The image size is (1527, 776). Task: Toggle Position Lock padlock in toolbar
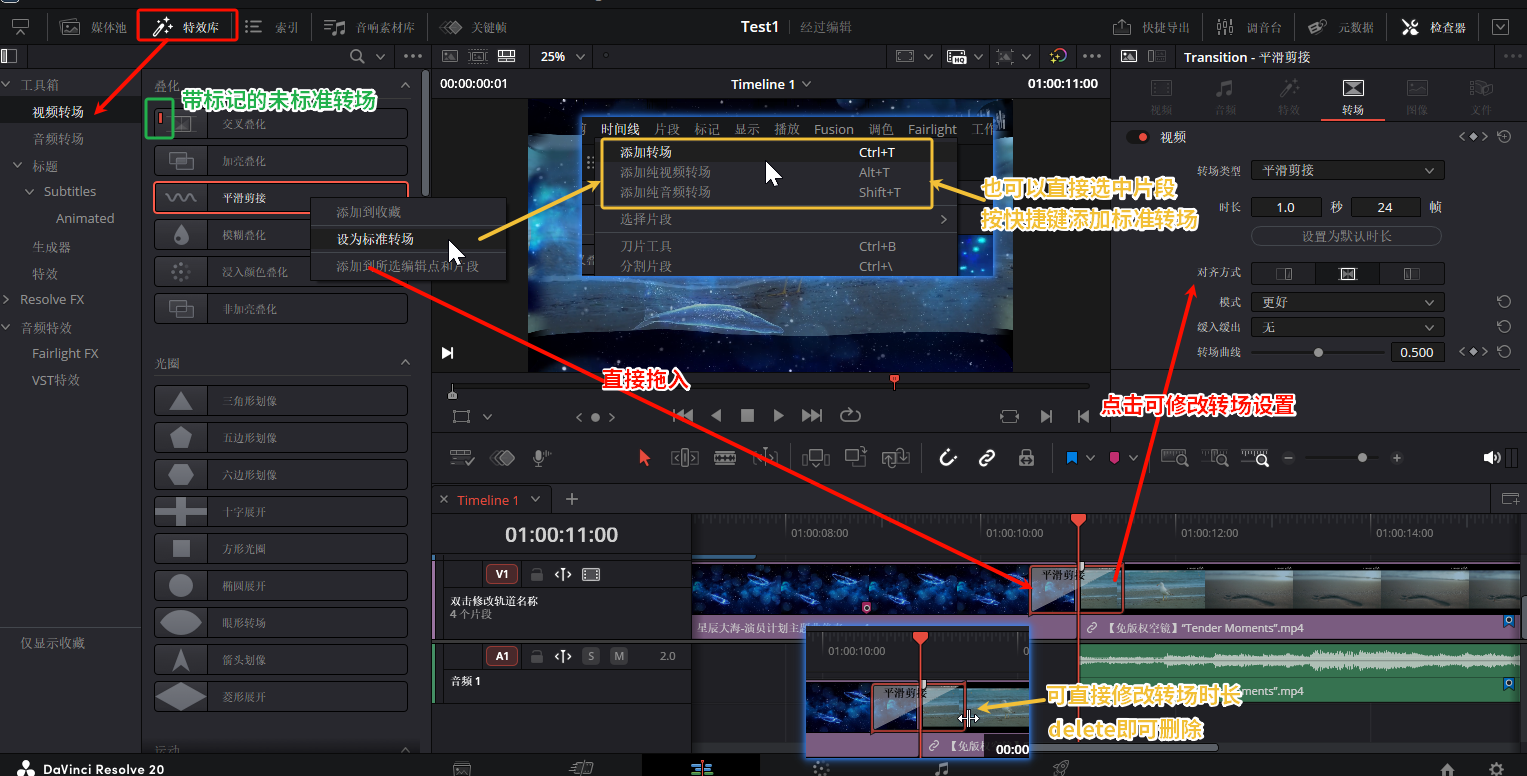point(1026,458)
